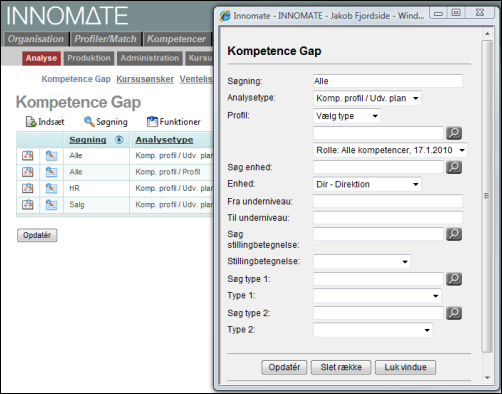Image resolution: width=502 pixels, height=394 pixels.
Task: Click the profile search input under Vælg type
Action: point(378,133)
